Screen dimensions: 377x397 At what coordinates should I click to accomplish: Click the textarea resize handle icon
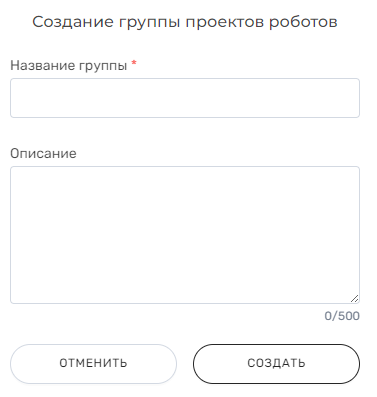point(354,298)
